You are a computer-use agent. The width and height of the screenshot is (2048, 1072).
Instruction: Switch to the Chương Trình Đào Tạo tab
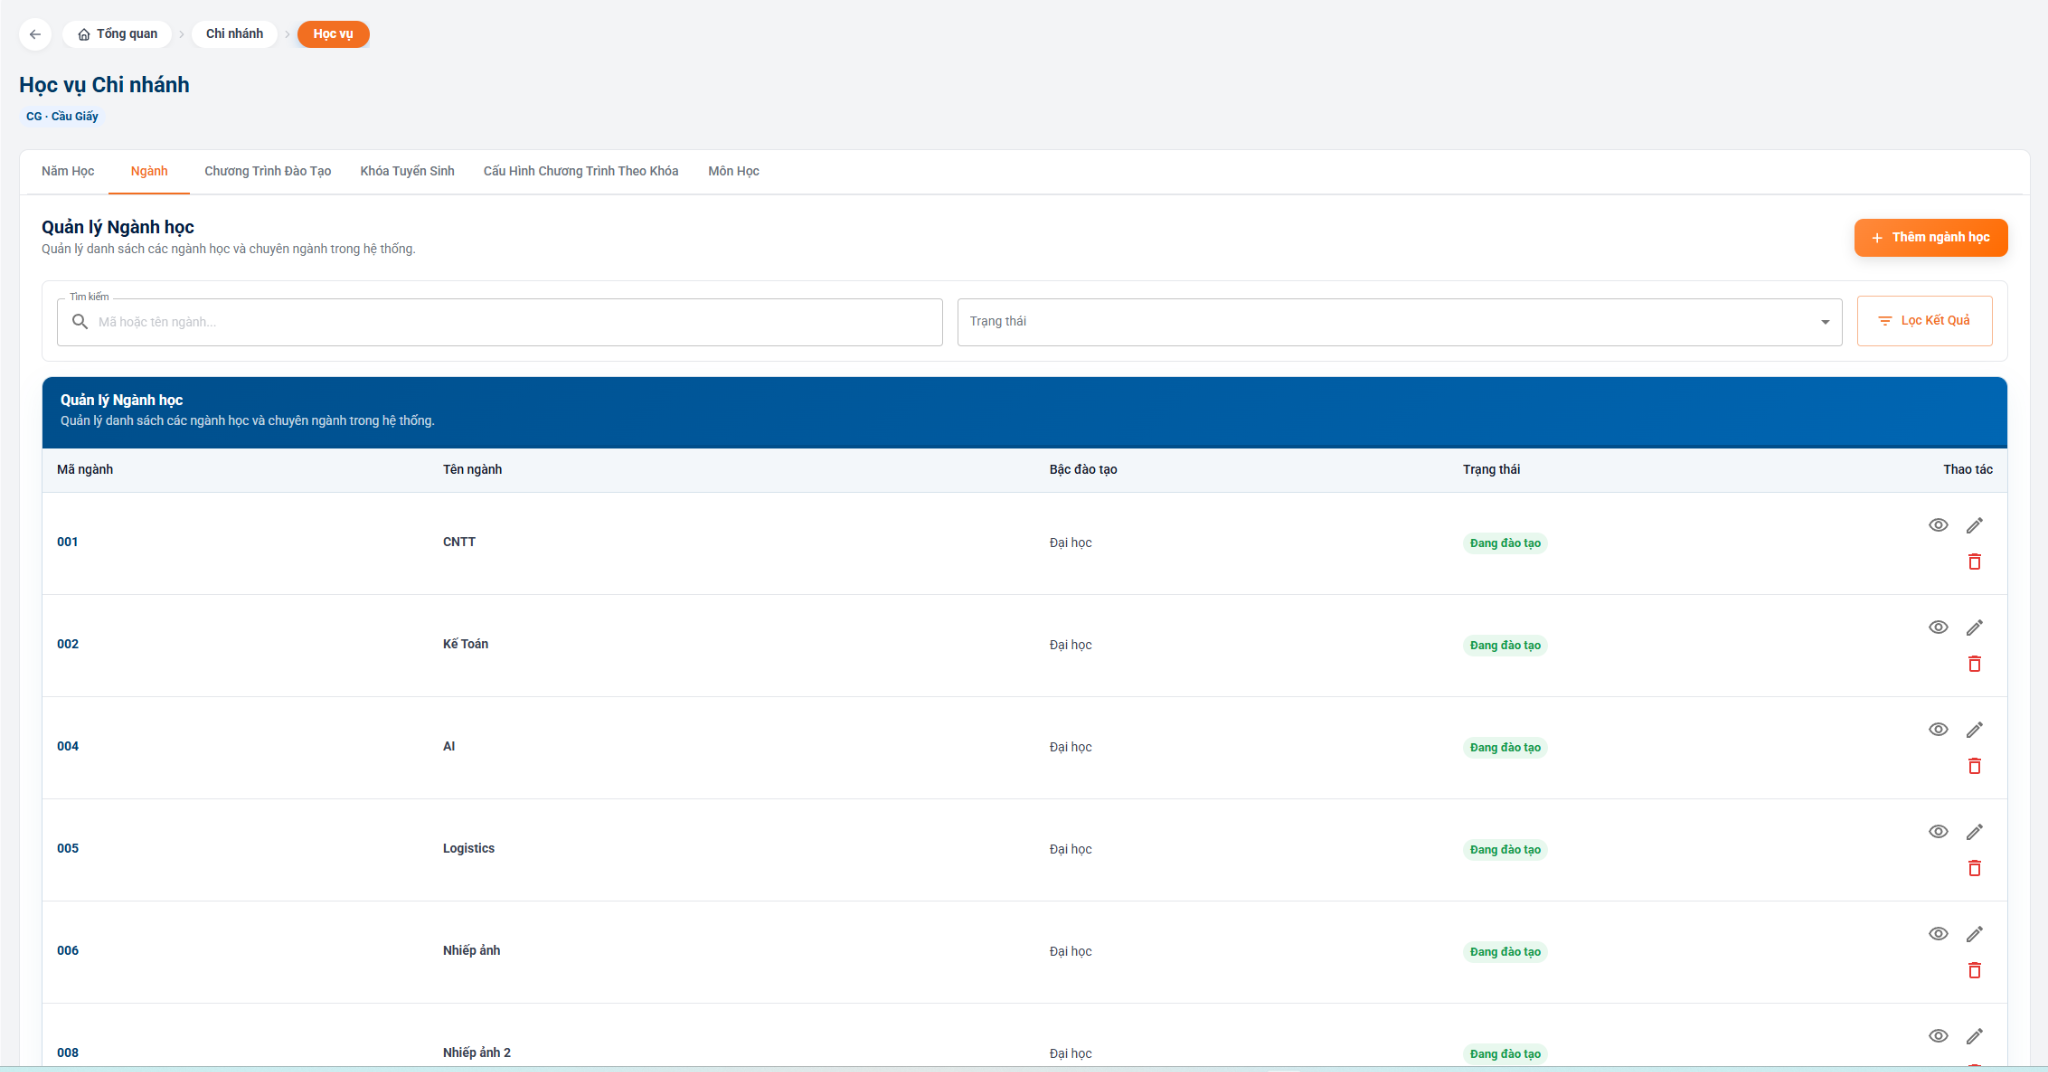pyautogui.click(x=268, y=171)
